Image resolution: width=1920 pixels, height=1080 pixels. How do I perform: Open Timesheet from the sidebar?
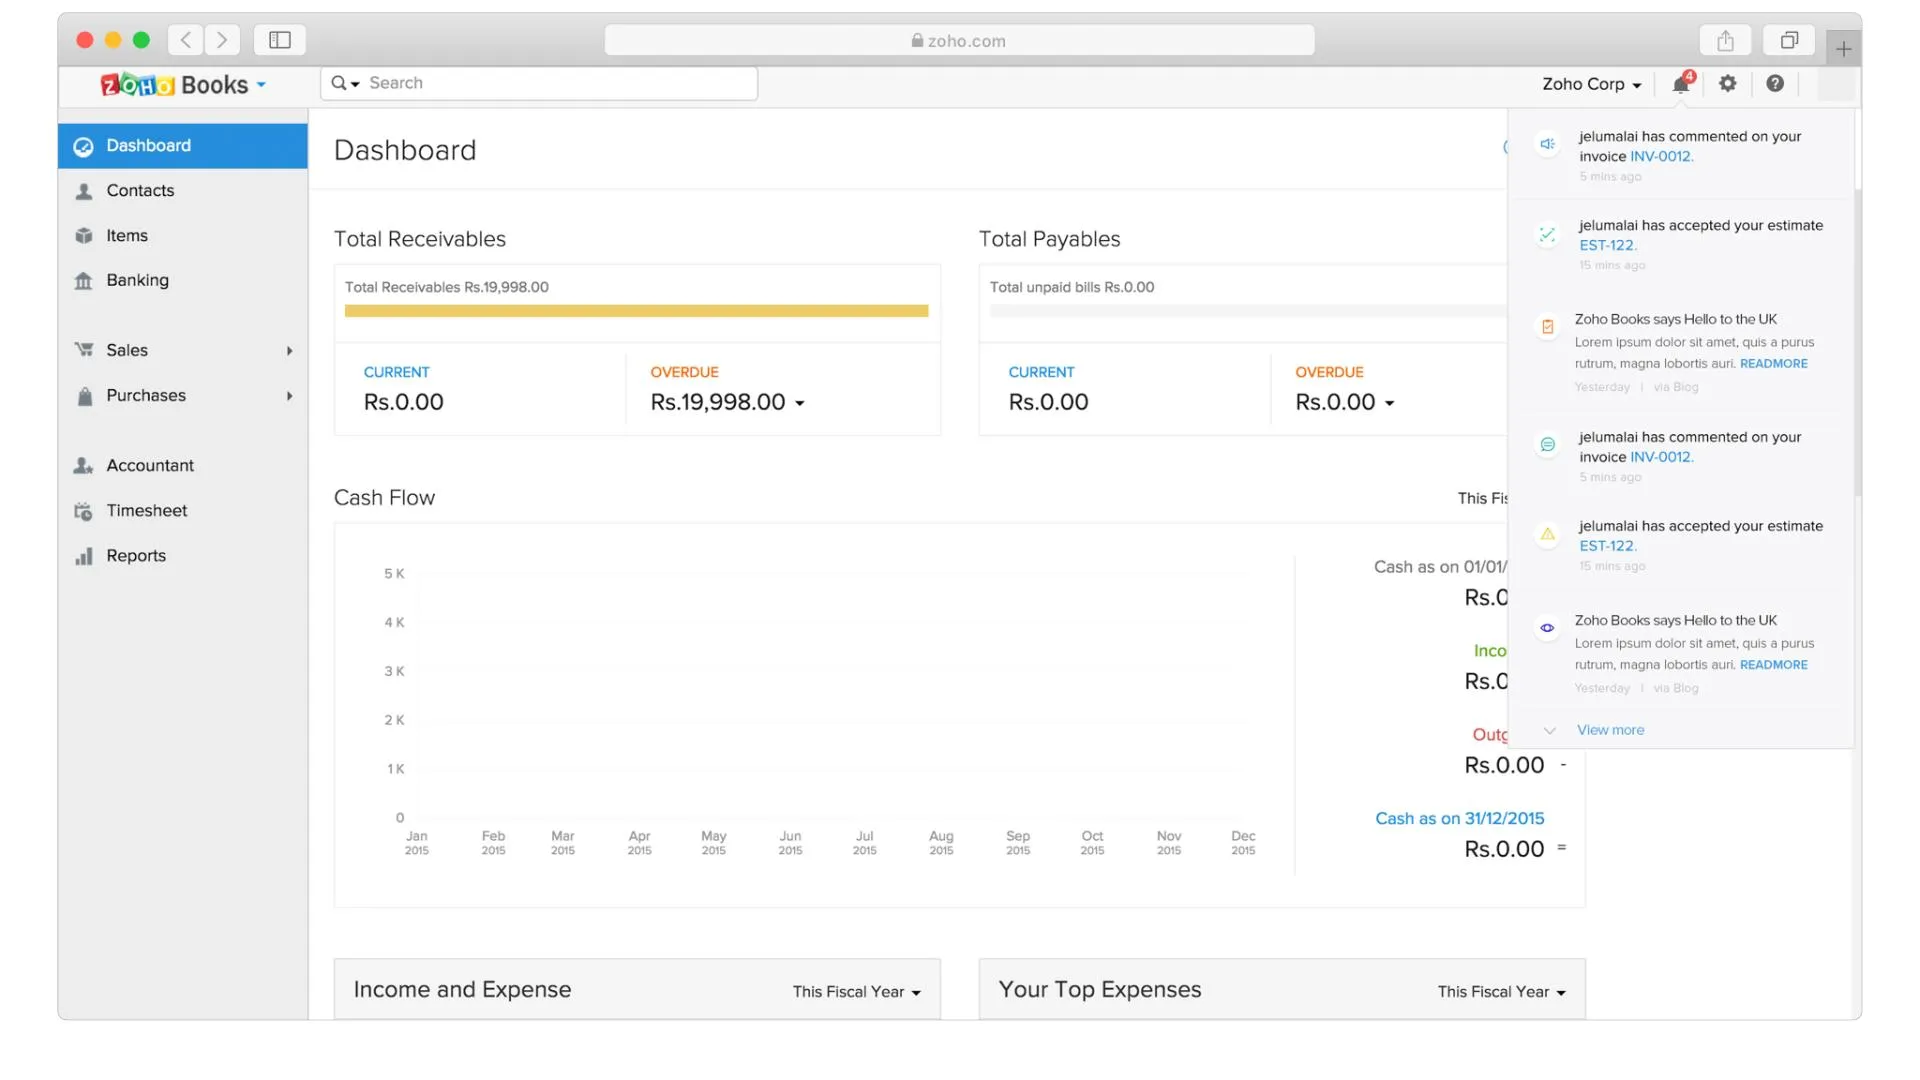pyautogui.click(x=183, y=511)
